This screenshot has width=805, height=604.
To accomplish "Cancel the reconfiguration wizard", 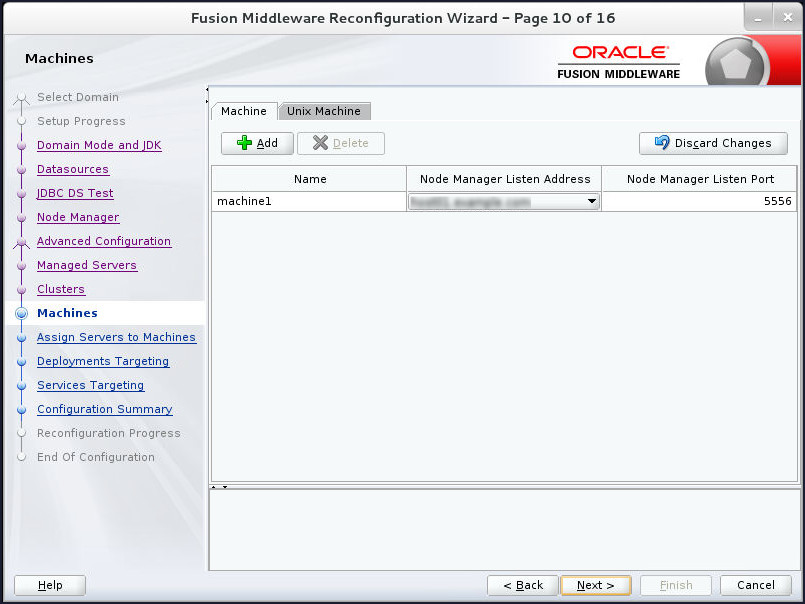I will 756,585.
